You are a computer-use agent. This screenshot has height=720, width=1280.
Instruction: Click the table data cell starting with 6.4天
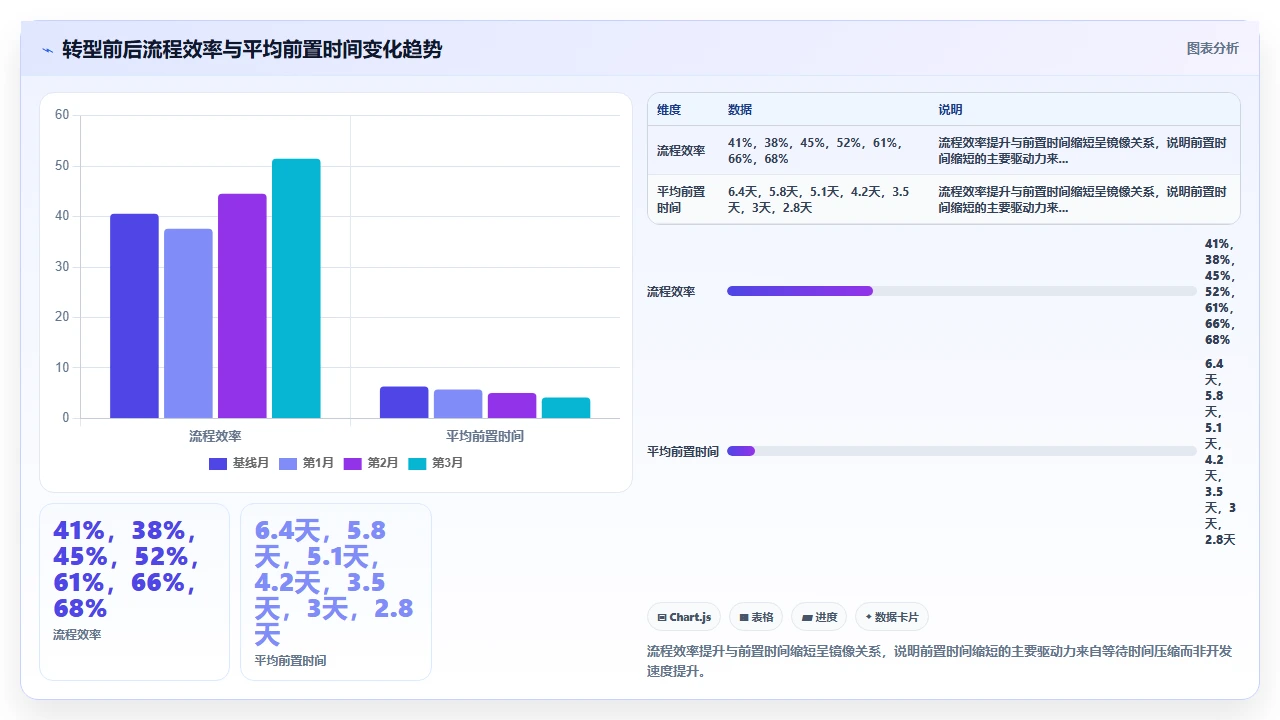click(x=825, y=200)
